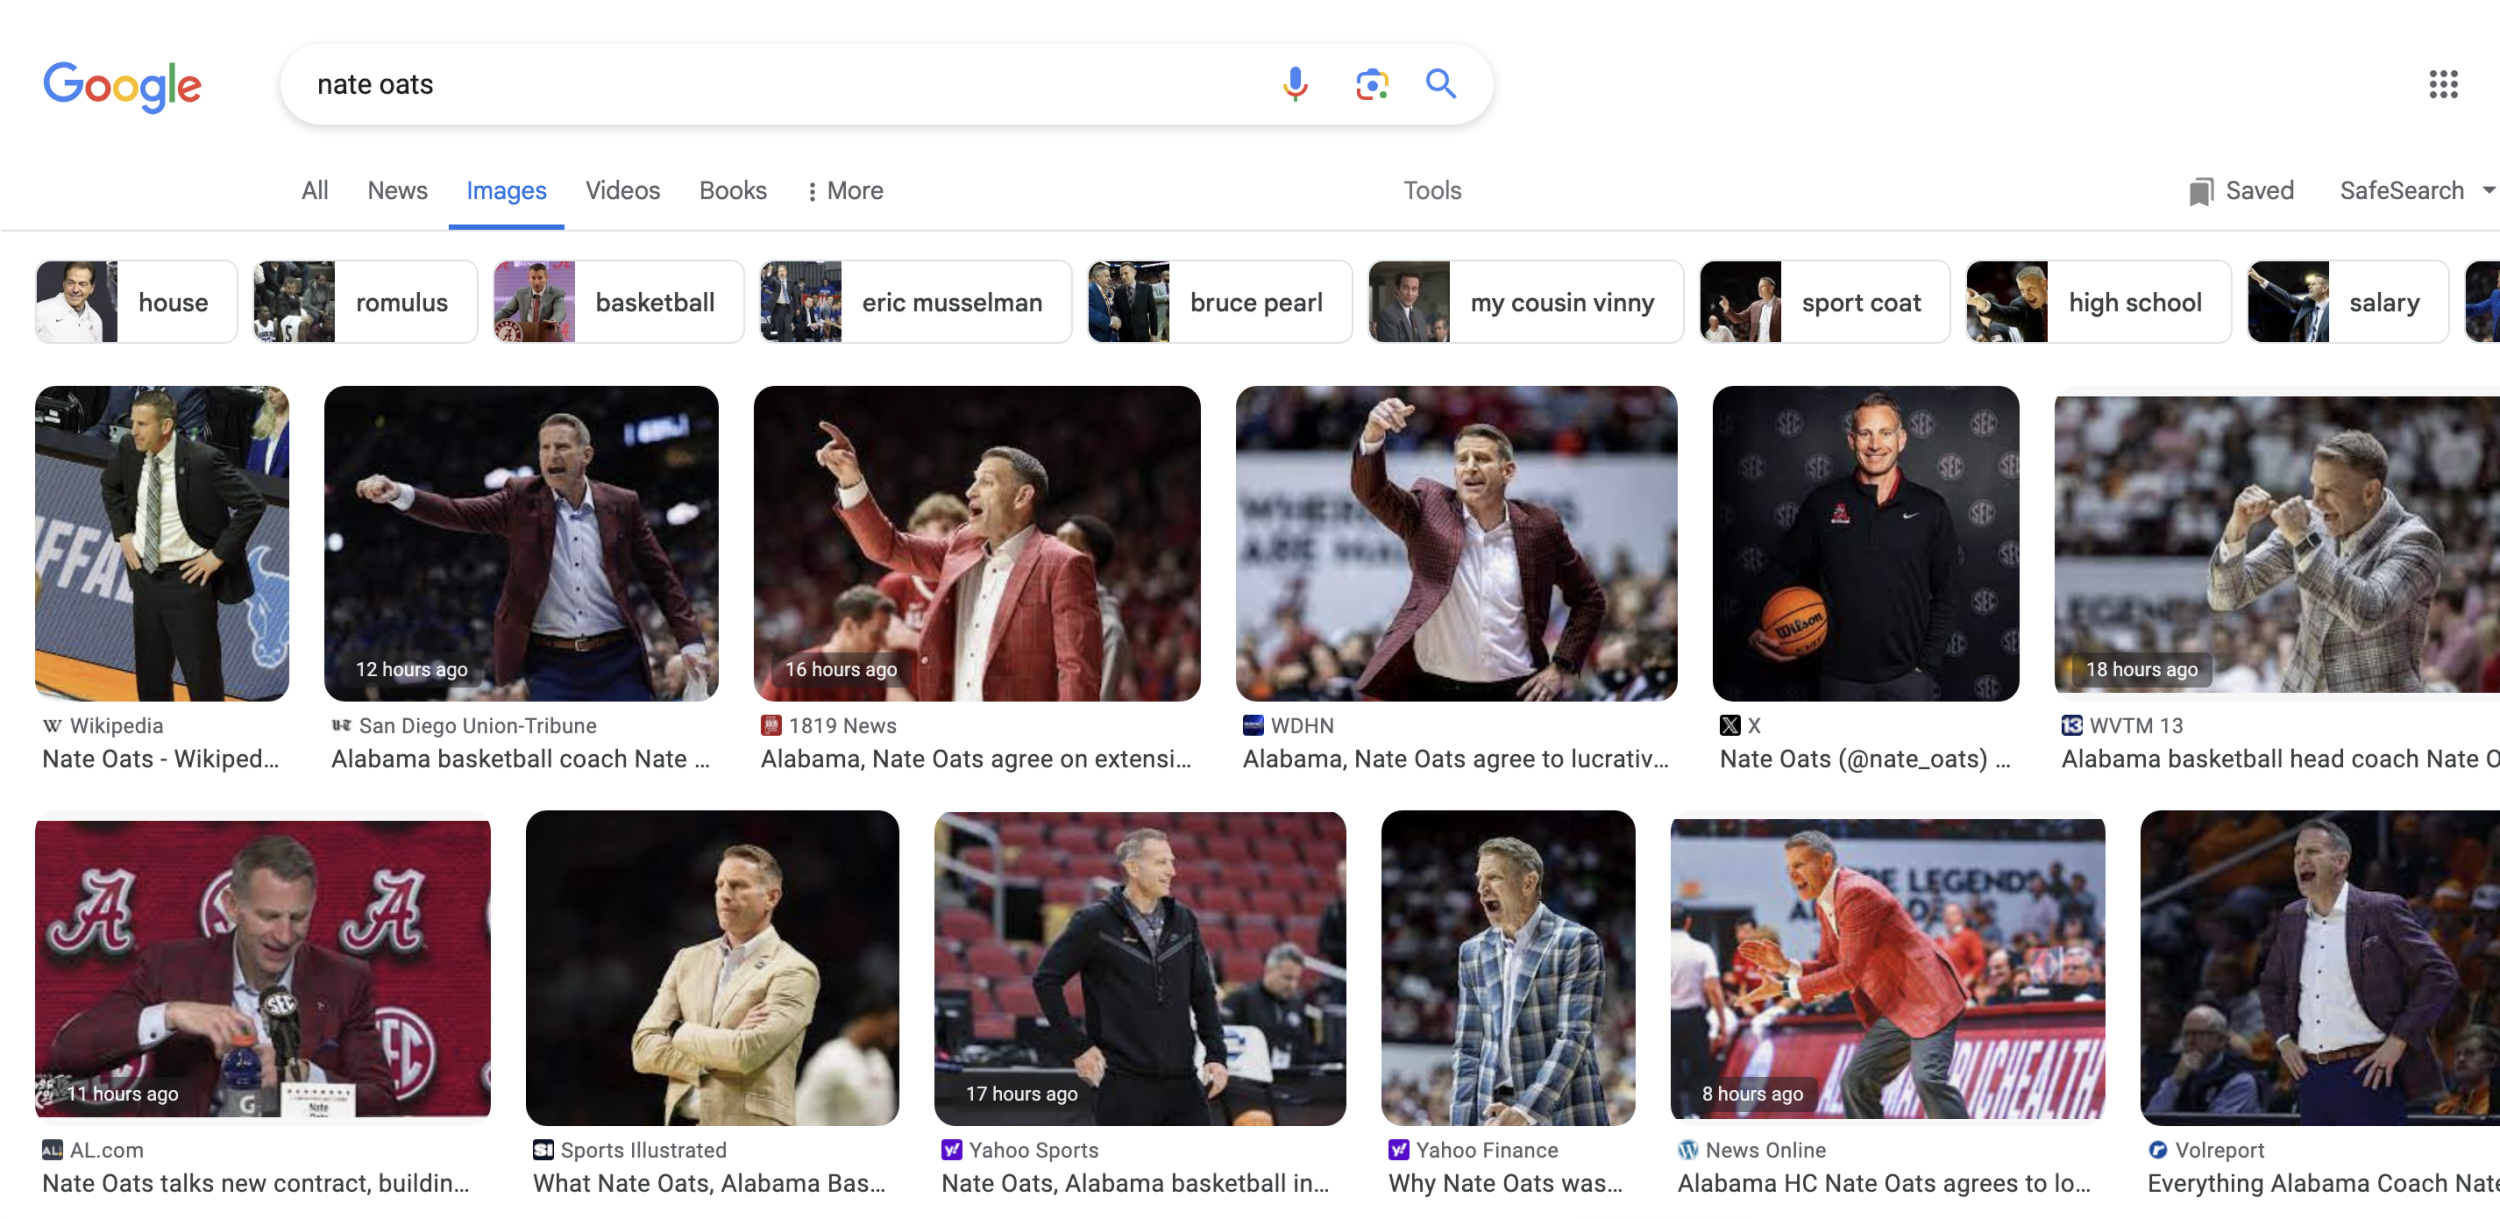Viewport: 2500px width, 1219px height.
Task: Open the AL.com press conference thumbnail
Action: pyautogui.click(x=263, y=967)
